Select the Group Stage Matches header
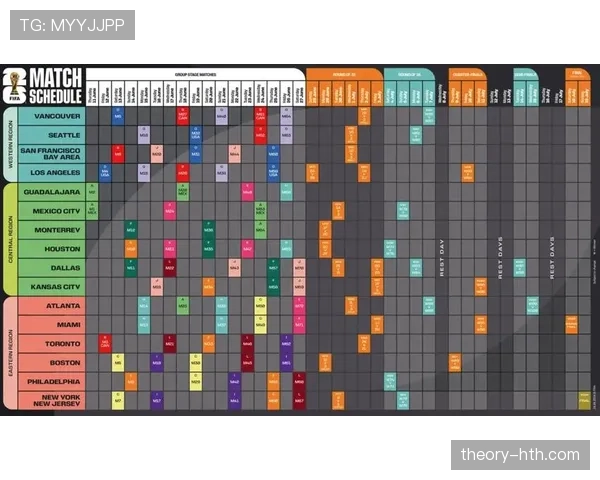This screenshot has width=600, height=480. (196, 74)
